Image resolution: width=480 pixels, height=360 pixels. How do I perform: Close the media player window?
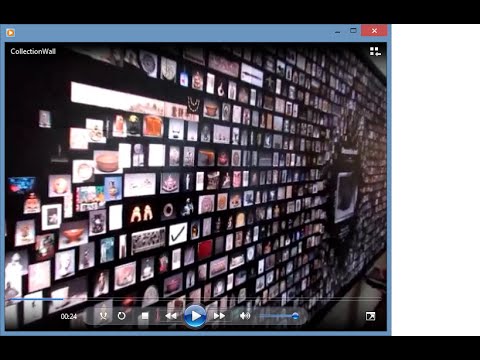(374, 31)
